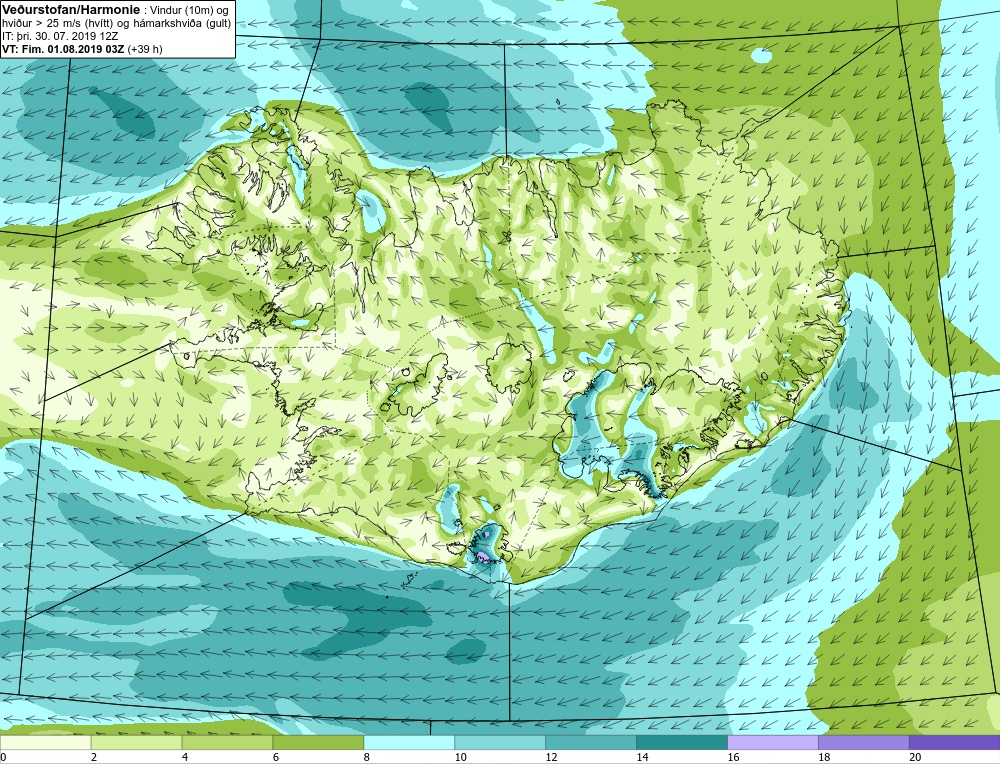Click the scale label "20"
1000x764 pixels.
click(x=915, y=757)
